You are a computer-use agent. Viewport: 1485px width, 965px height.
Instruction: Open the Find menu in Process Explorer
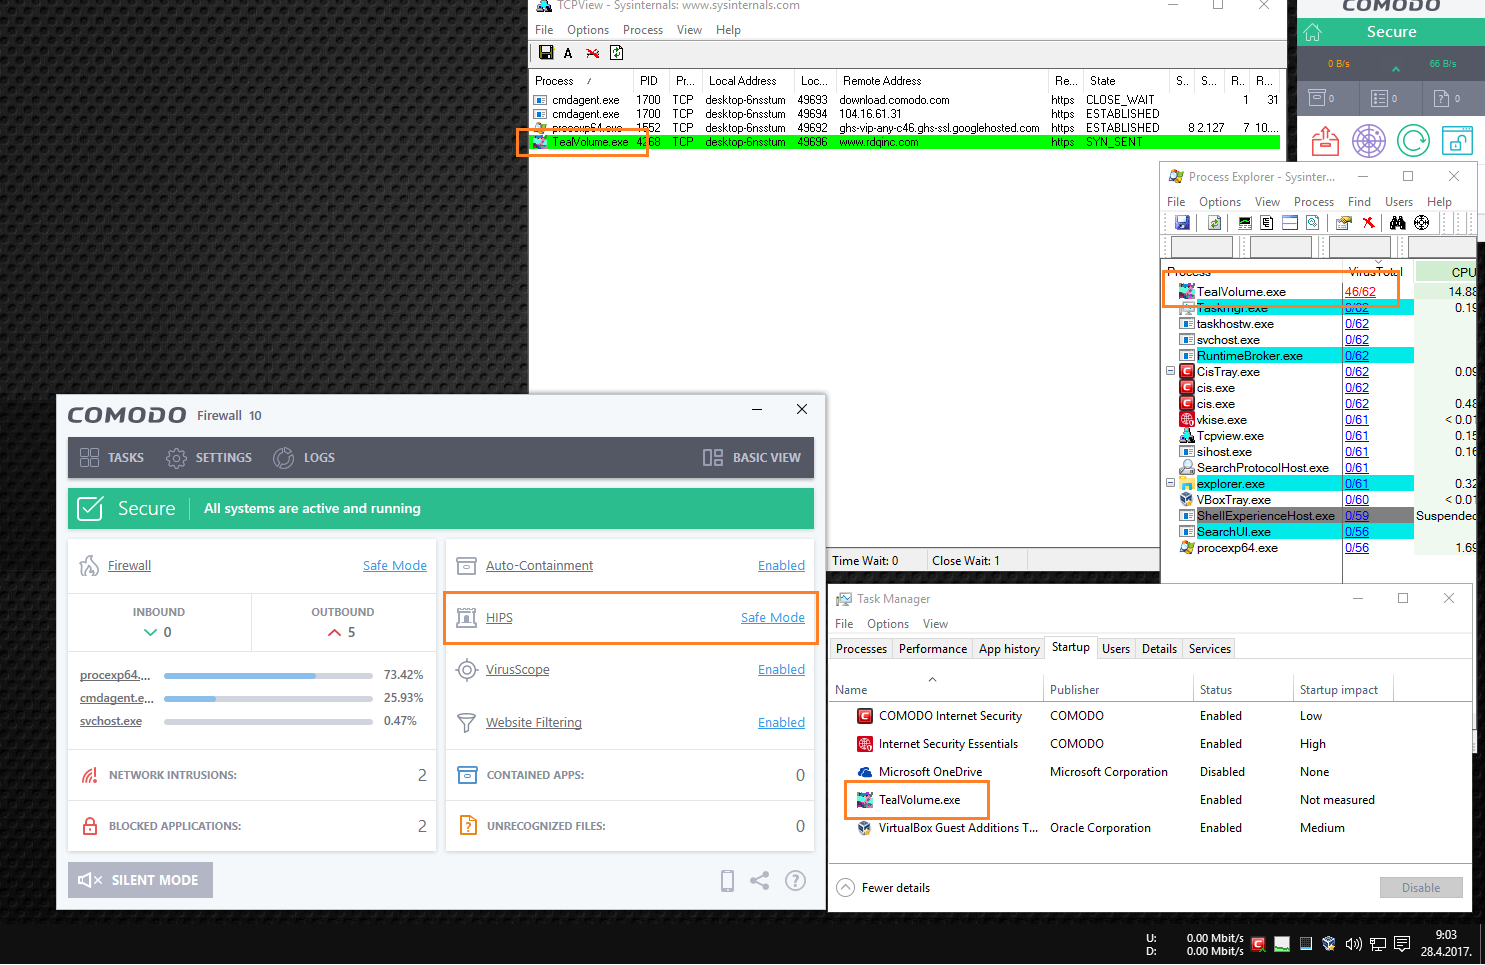[1359, 202]
